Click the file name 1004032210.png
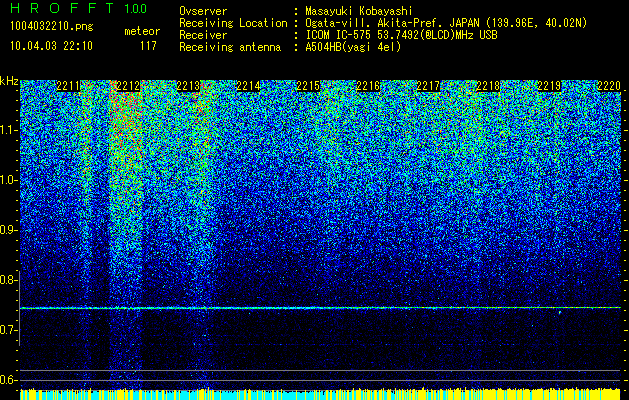The image size is (629, 400). [52, 27]
